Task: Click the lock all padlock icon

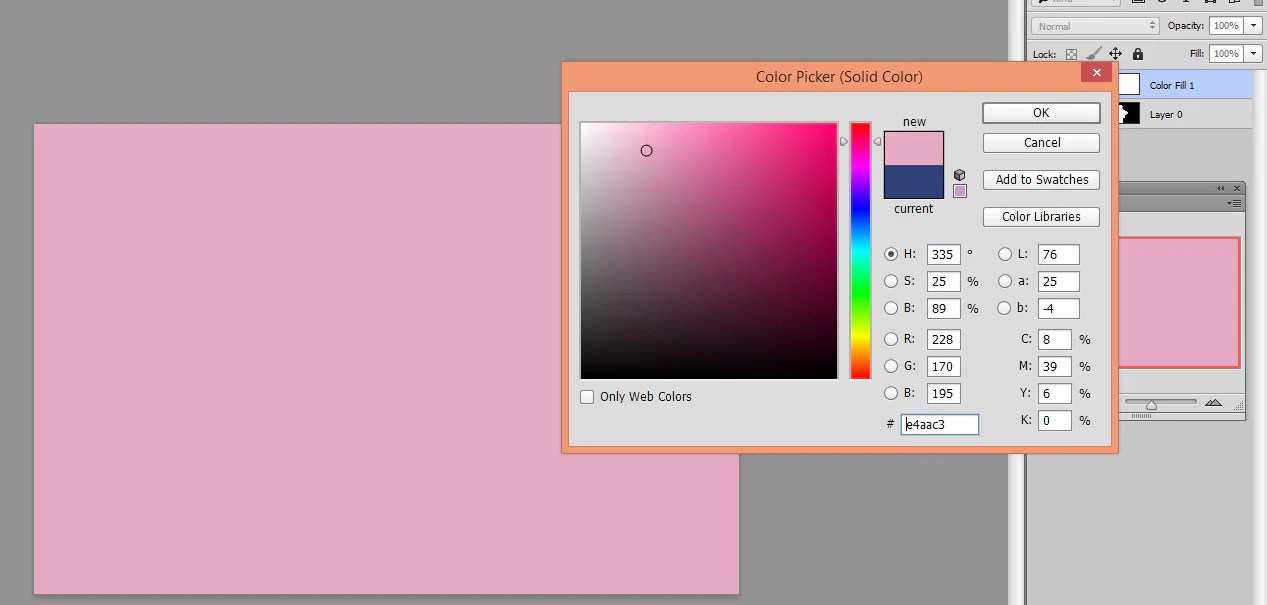Action: pos(1137,54)
